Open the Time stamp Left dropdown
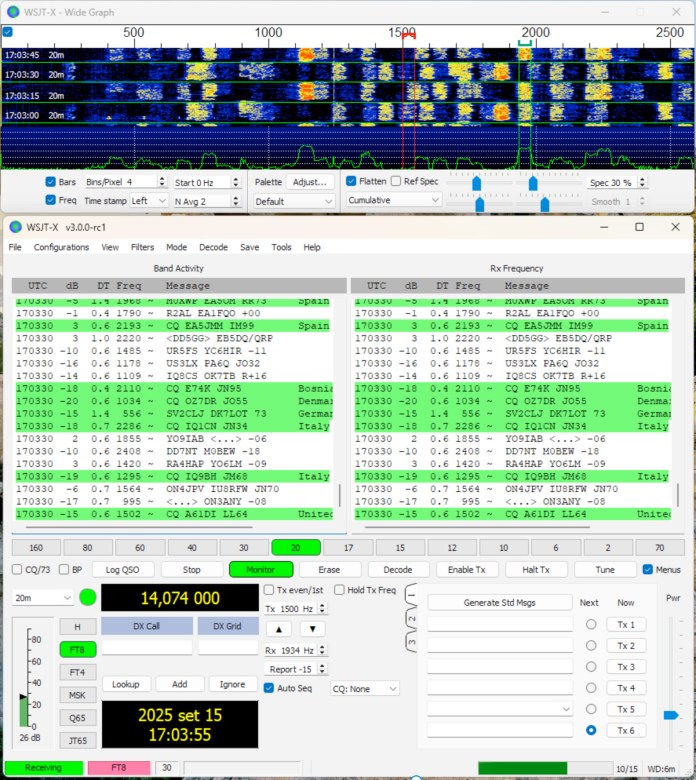 (x=149, y=200)
